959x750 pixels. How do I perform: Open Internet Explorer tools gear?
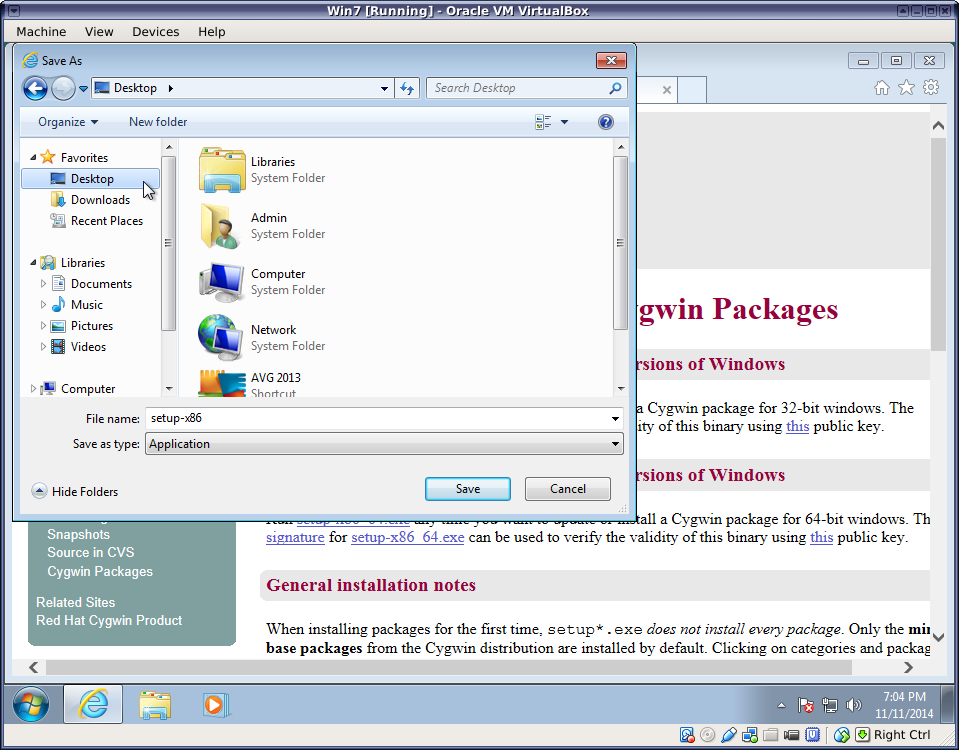pyautogui.click(x=931, y=87)
